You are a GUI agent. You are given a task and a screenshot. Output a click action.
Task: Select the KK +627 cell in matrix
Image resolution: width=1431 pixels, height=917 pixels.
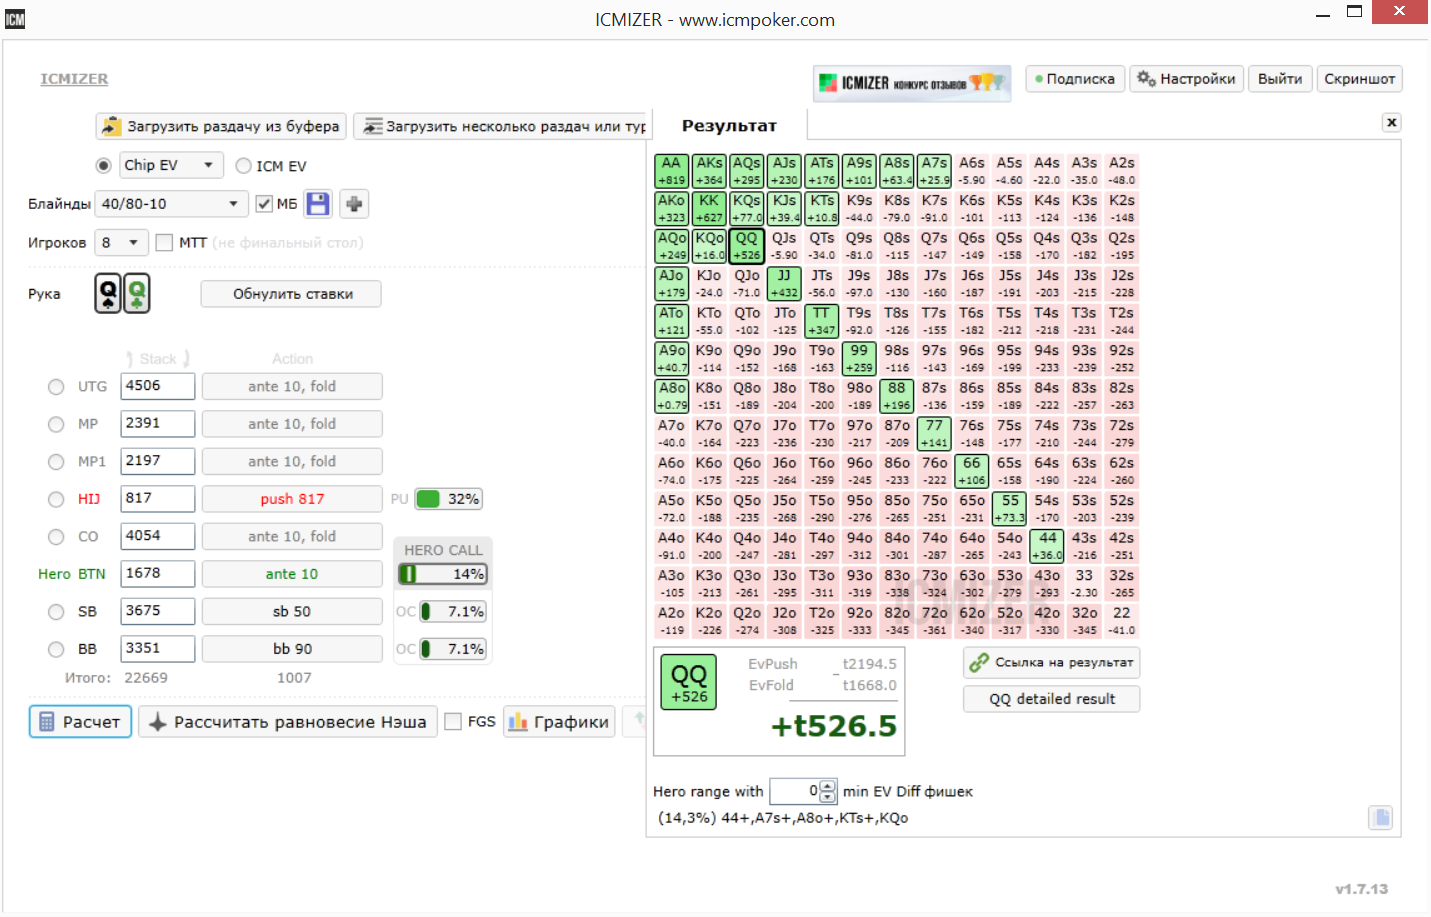(709, 208)
